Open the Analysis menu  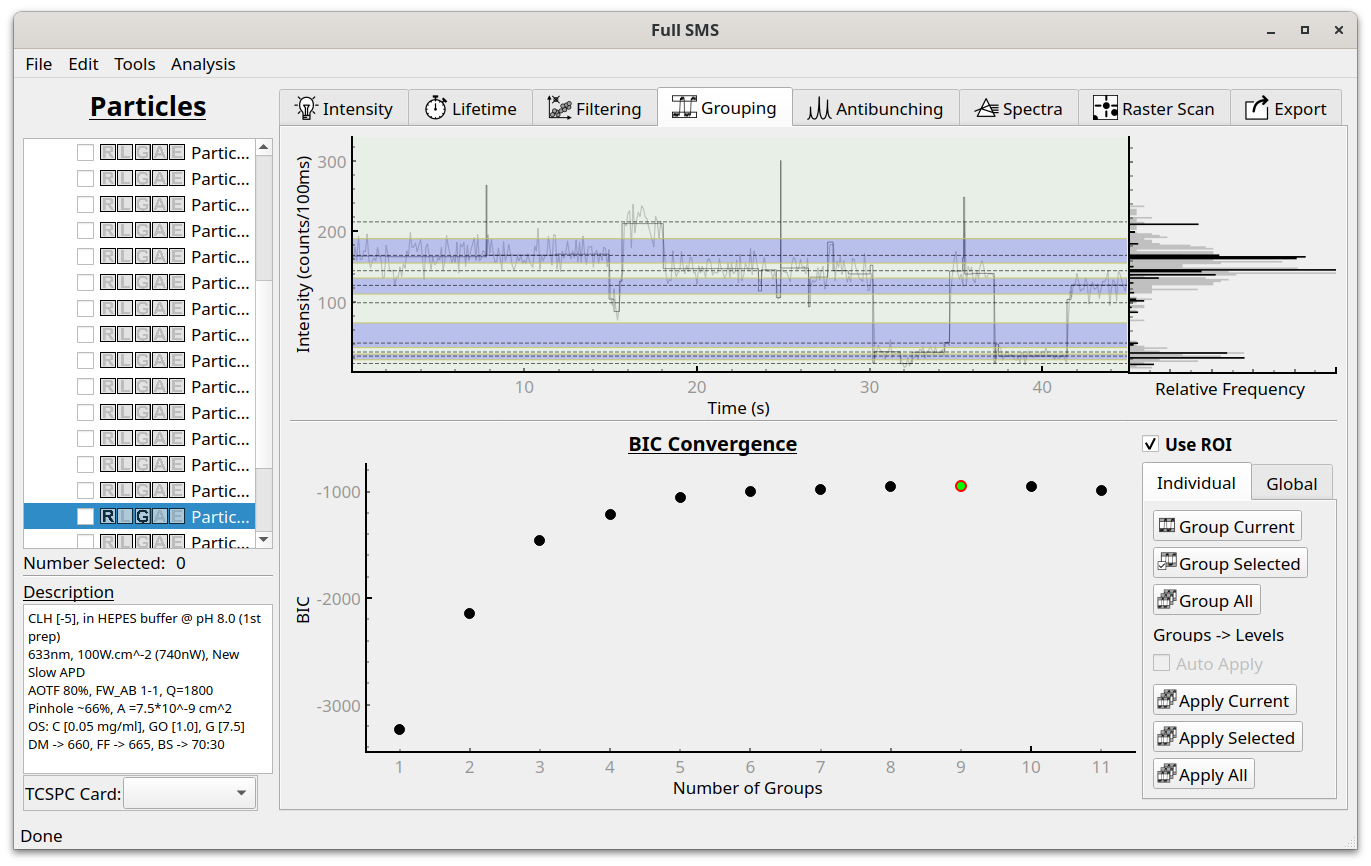tap(203, 64)
